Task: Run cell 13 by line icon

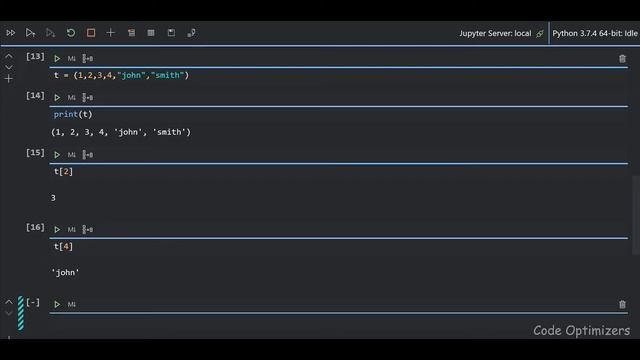Action: point(87,59)
